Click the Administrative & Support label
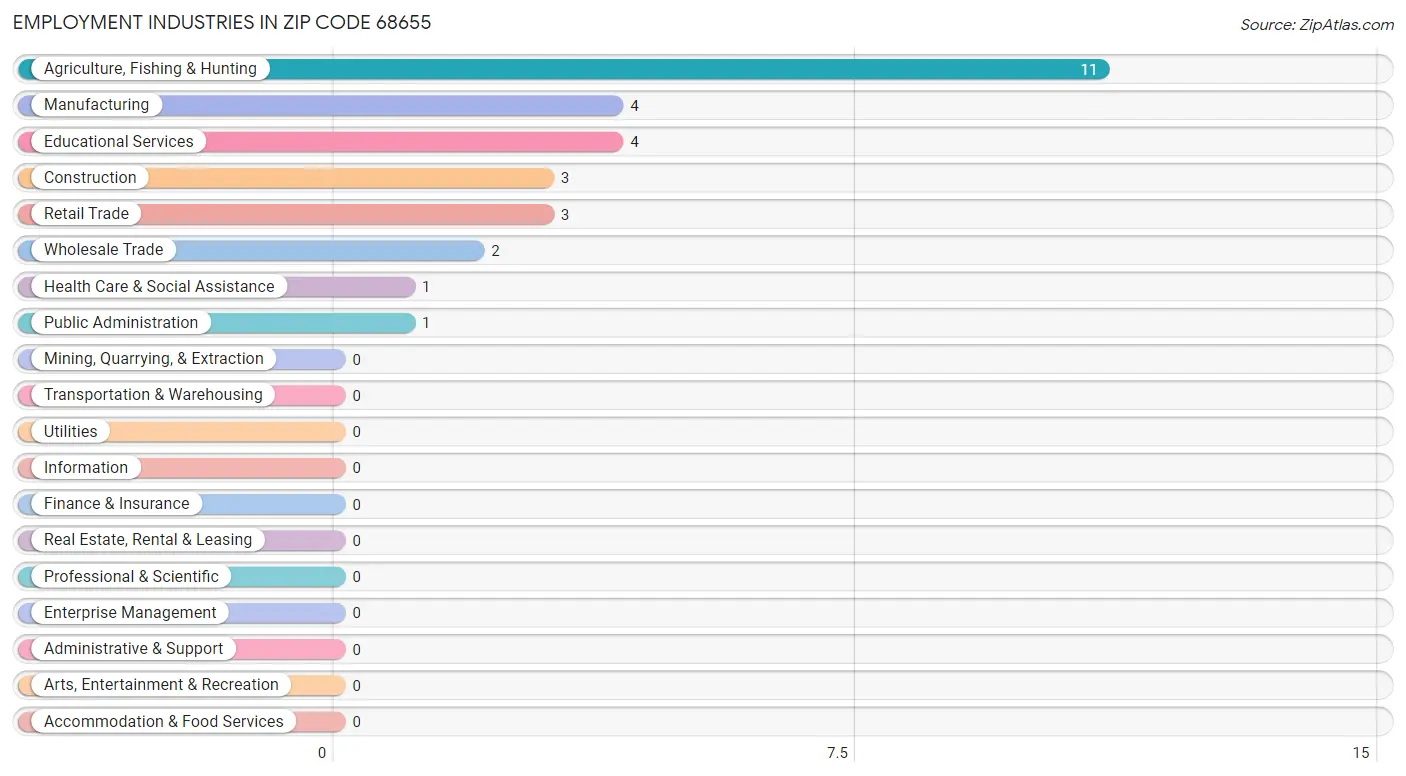This screenshot has height=776, width=1406. 134,648
